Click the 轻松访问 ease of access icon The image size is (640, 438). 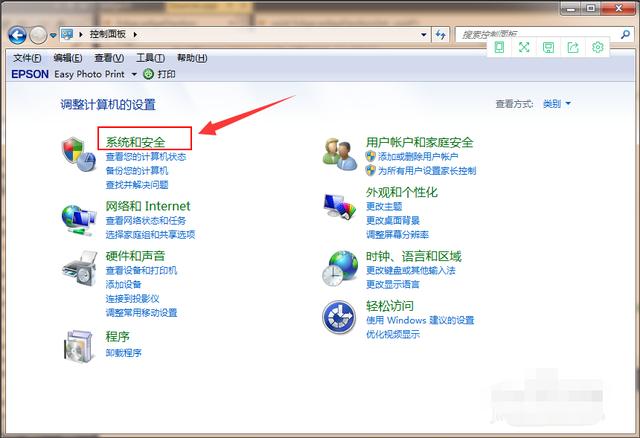[x=339, y=318]
